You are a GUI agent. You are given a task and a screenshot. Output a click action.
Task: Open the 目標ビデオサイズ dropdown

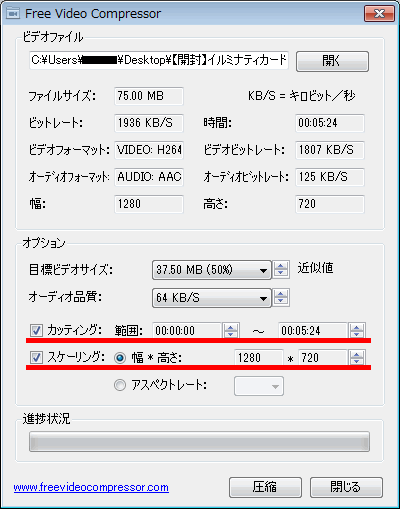click(x=212, y=270)
